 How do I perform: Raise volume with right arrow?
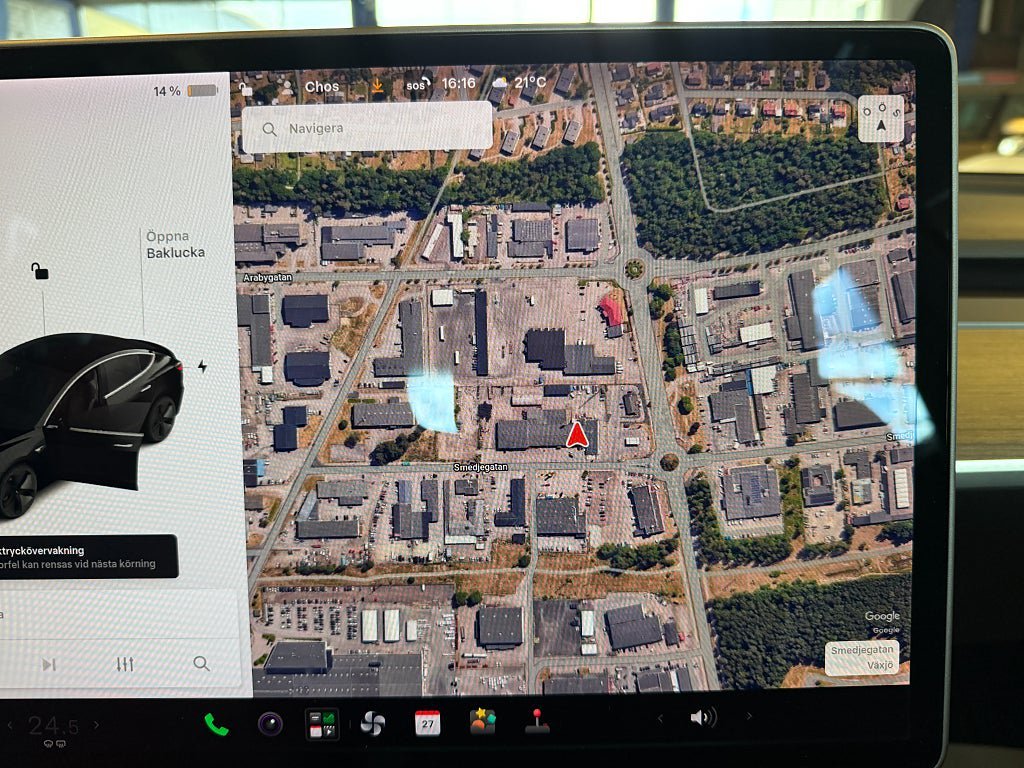point(749,716)
